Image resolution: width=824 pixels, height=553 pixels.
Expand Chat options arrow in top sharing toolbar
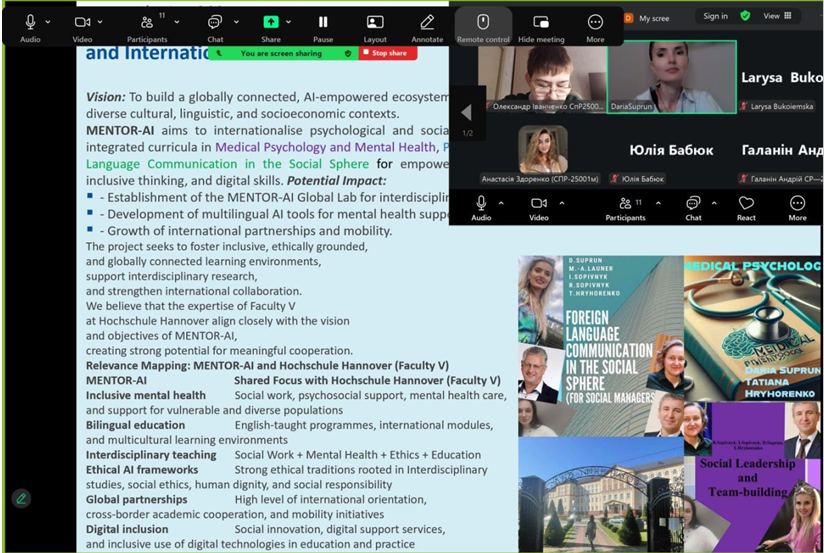coord(236,22)
